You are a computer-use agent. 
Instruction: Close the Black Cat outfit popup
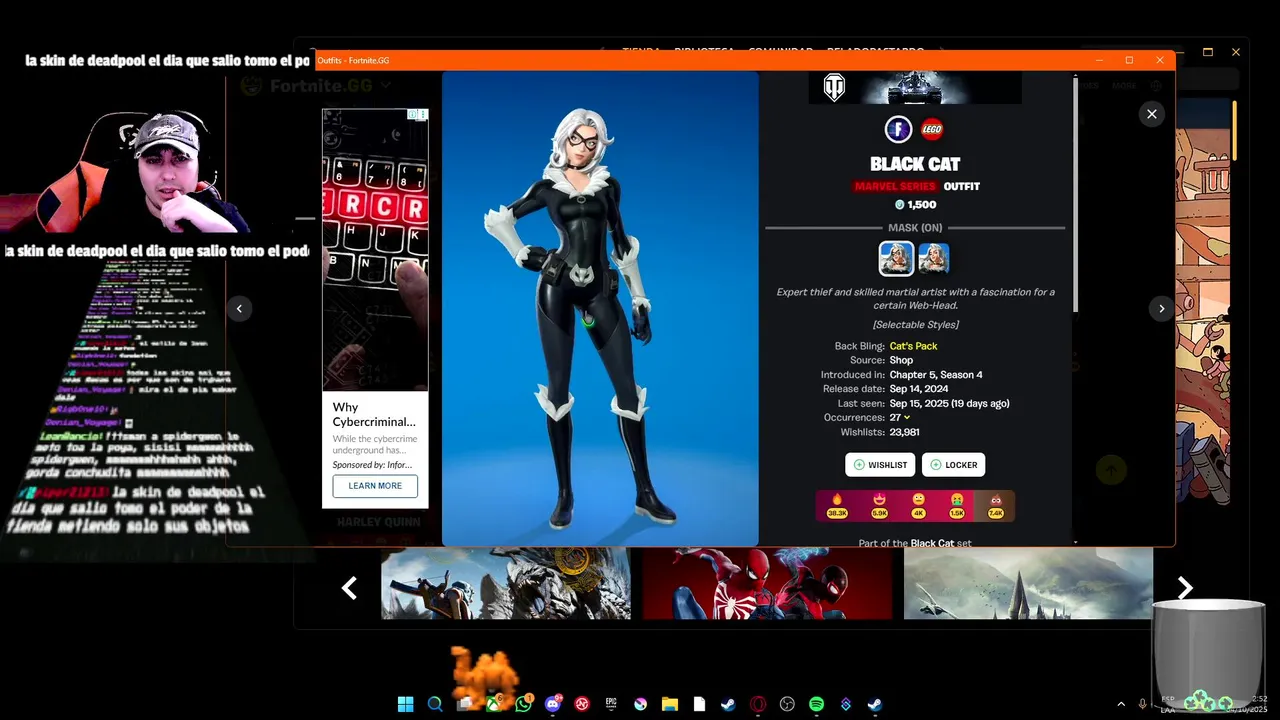pos(1151,114)
